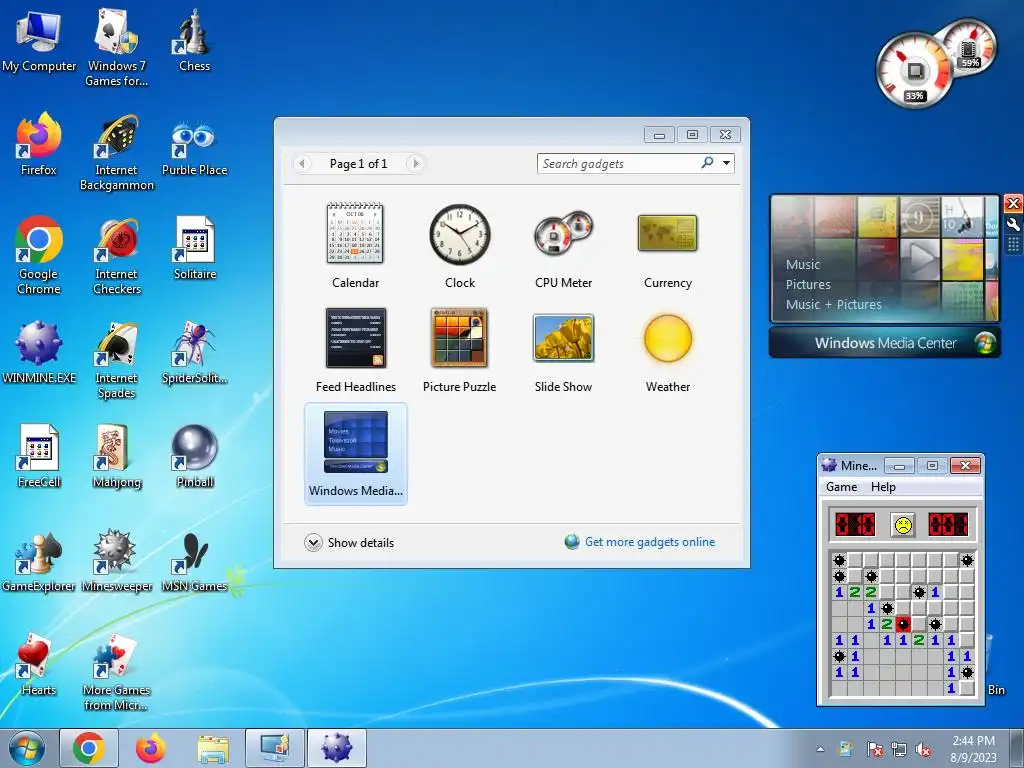Viewport: 1024px width, 768px height.
Task: Click the Windows Media Center banner
Action: click(x=885, y=343)
